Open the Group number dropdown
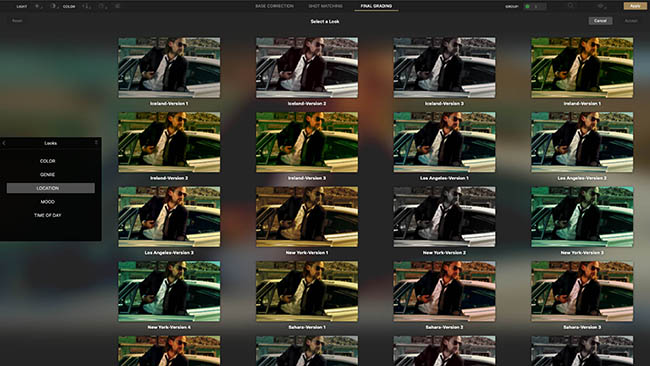 click(x=538, y=7)
